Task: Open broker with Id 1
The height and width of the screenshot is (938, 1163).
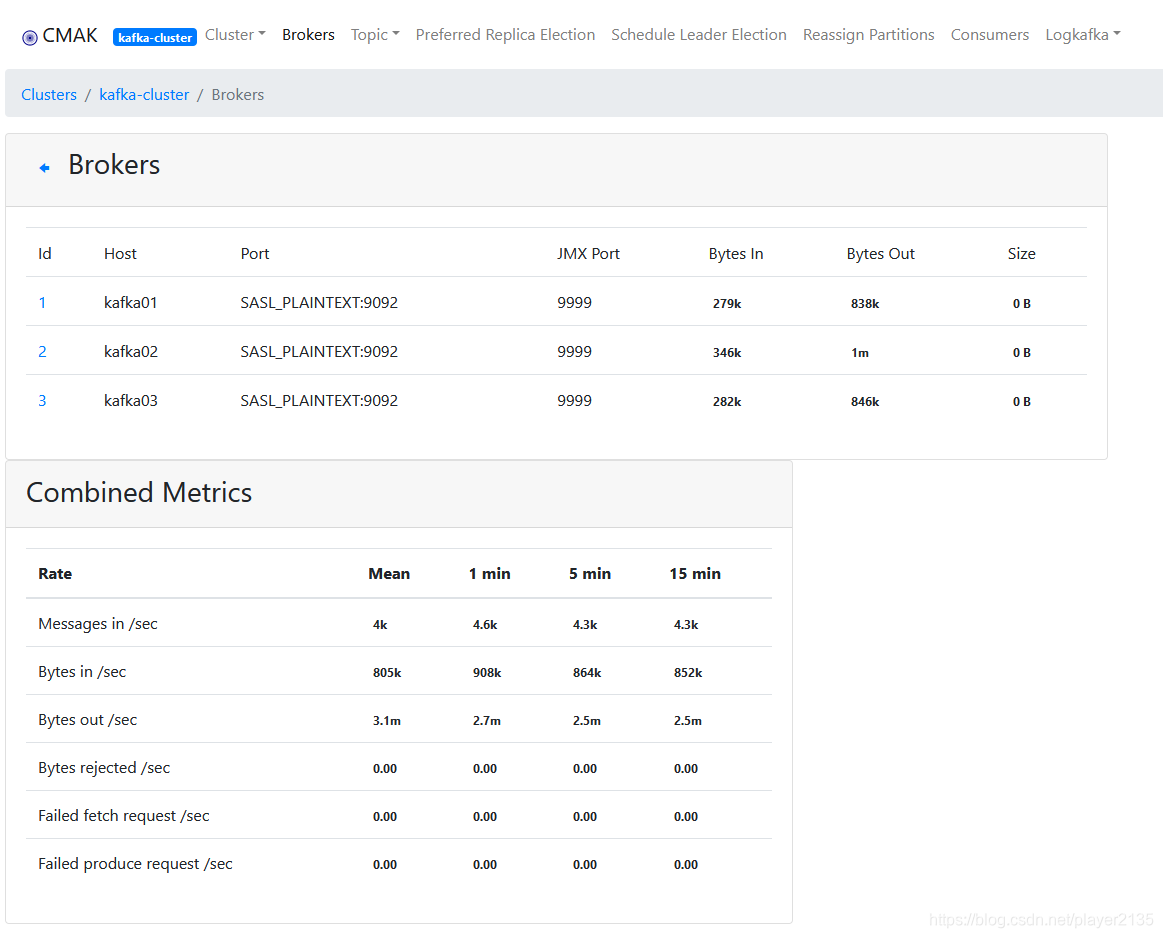Action: coord(42,302)
